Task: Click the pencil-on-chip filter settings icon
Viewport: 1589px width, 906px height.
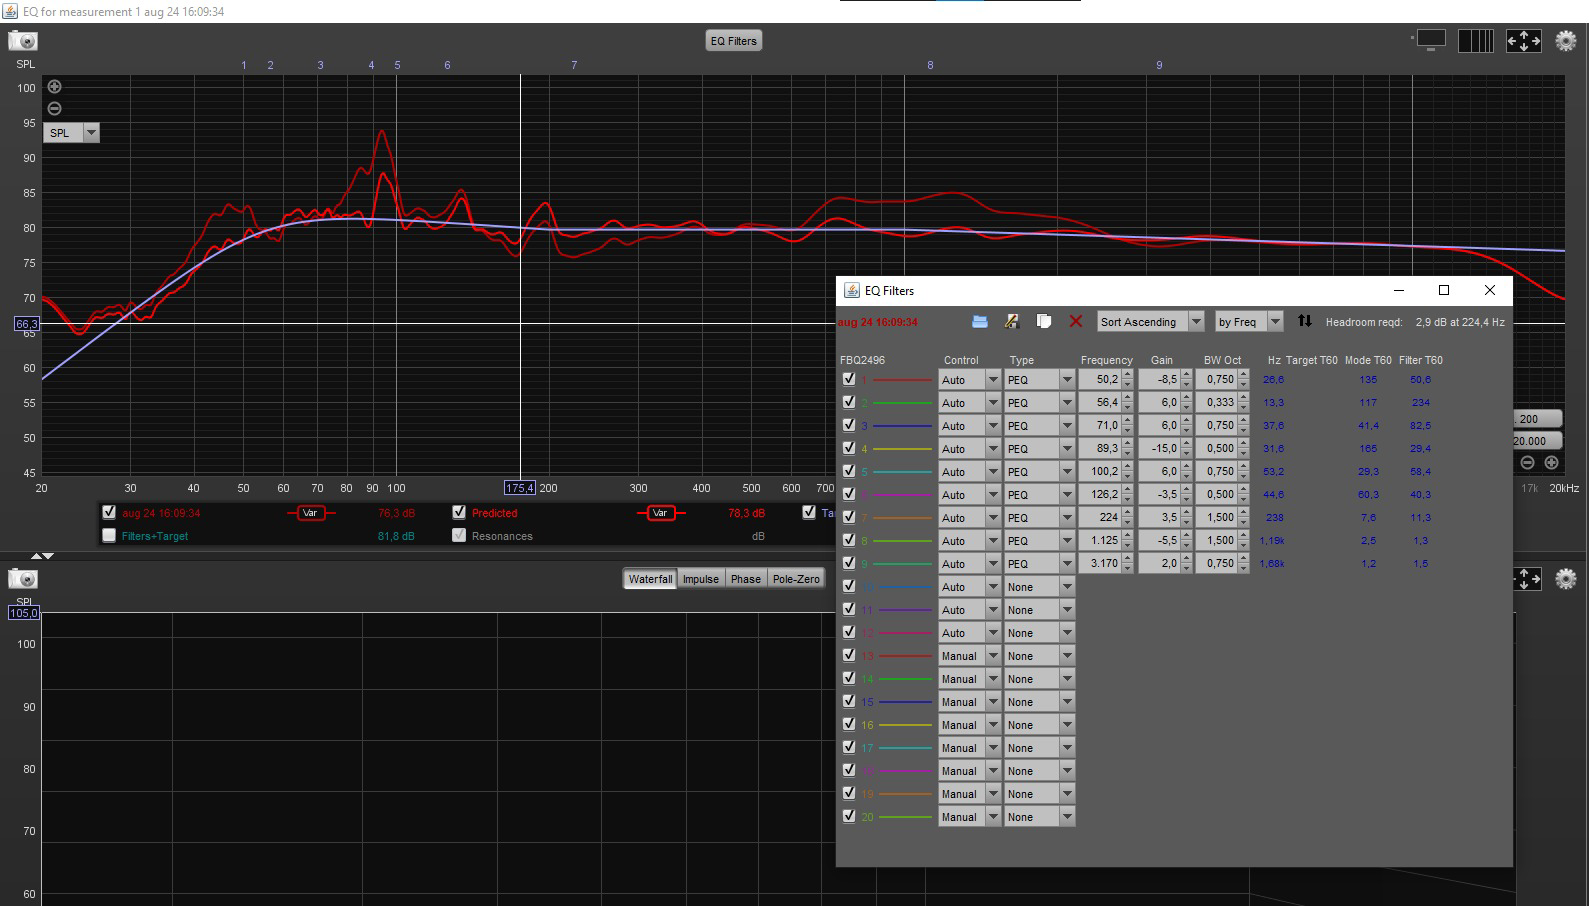Action: tap(1011, 321)
